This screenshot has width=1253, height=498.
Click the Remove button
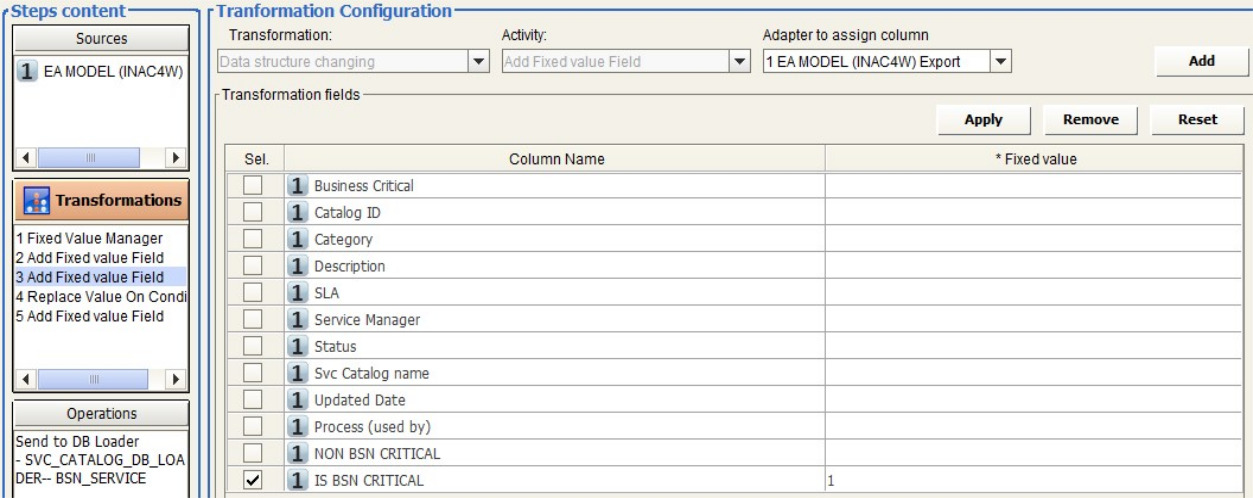coord(1090,119)
